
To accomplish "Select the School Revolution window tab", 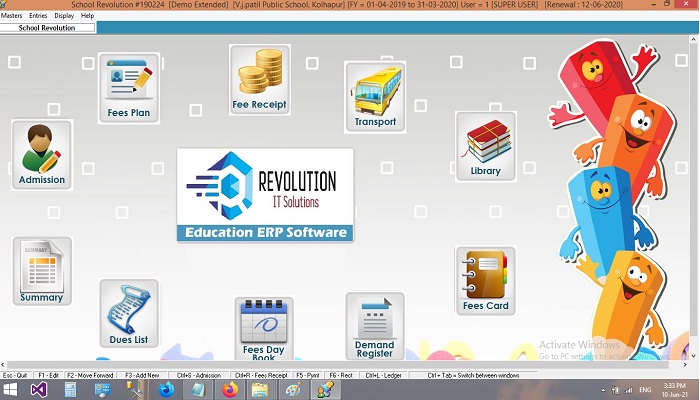I will tap(47, 28).
